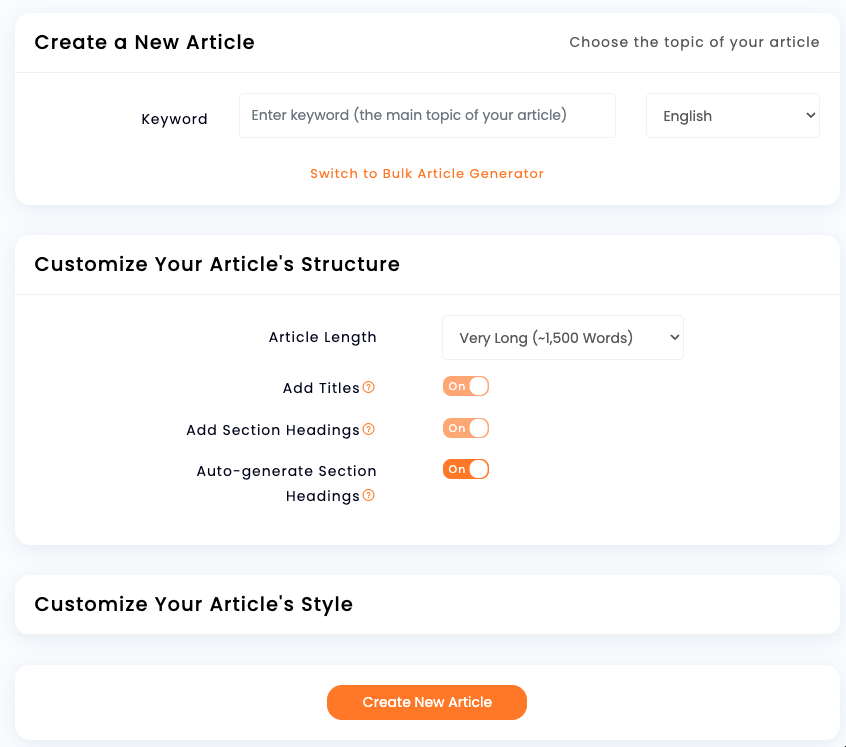846x747 pixels.
Task: Click the Auto-generate Section Headings help icon
Action: 369,495
